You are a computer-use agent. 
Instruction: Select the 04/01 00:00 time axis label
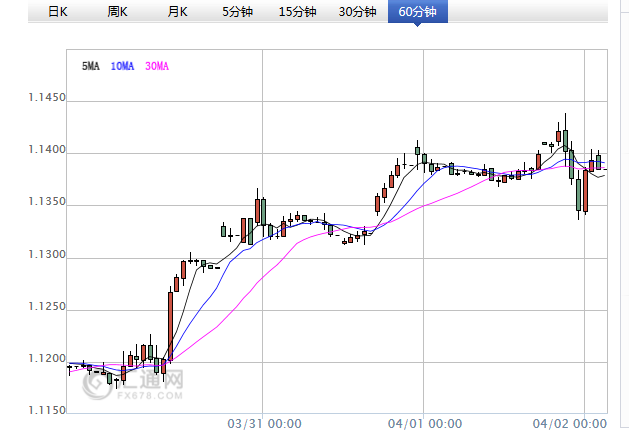coord(425,424)
